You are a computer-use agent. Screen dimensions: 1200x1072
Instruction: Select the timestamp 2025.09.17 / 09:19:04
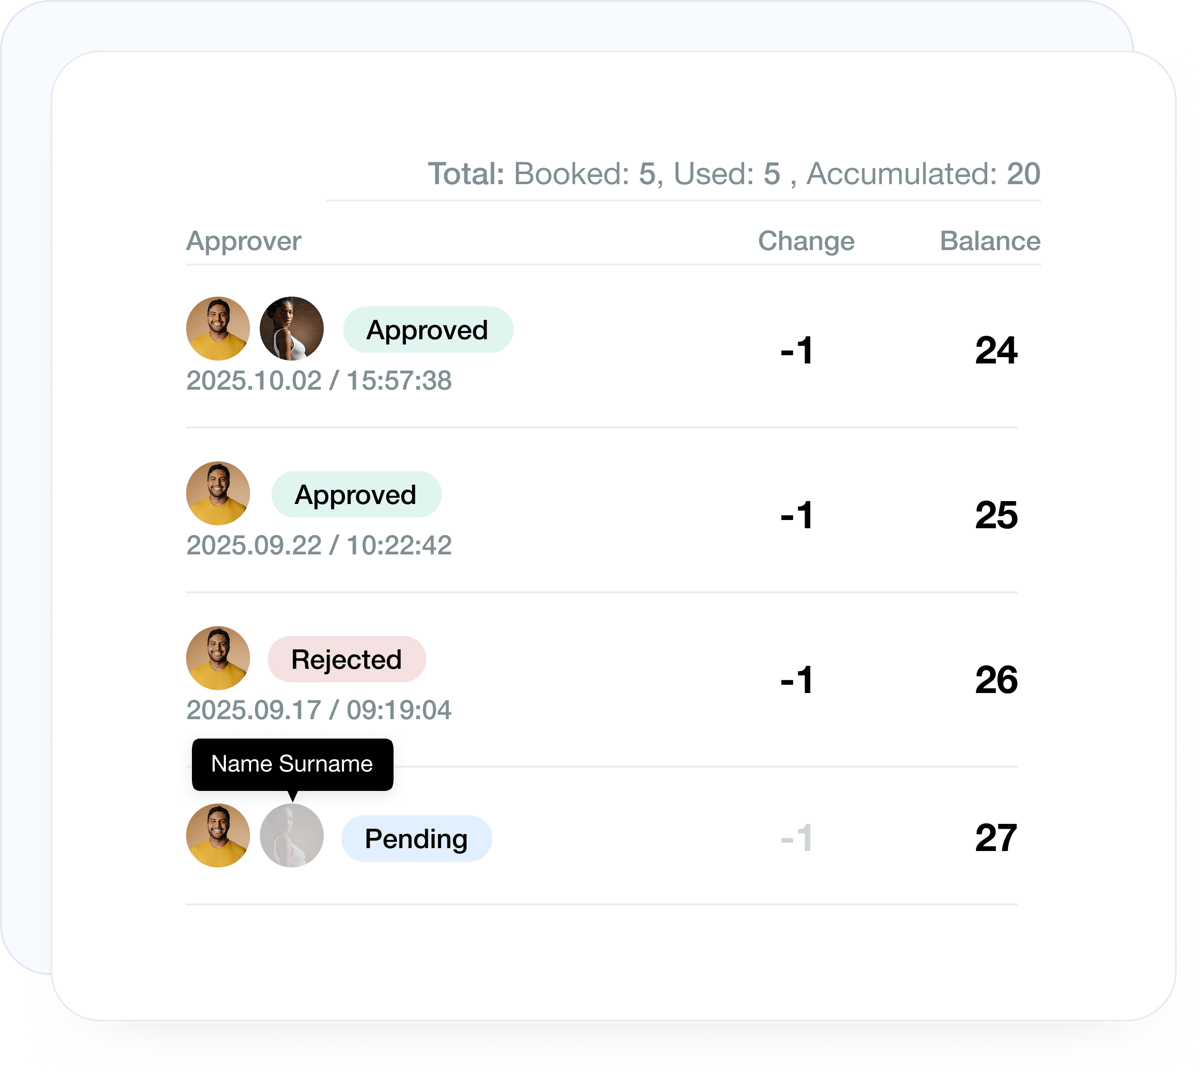coord(317,710)
